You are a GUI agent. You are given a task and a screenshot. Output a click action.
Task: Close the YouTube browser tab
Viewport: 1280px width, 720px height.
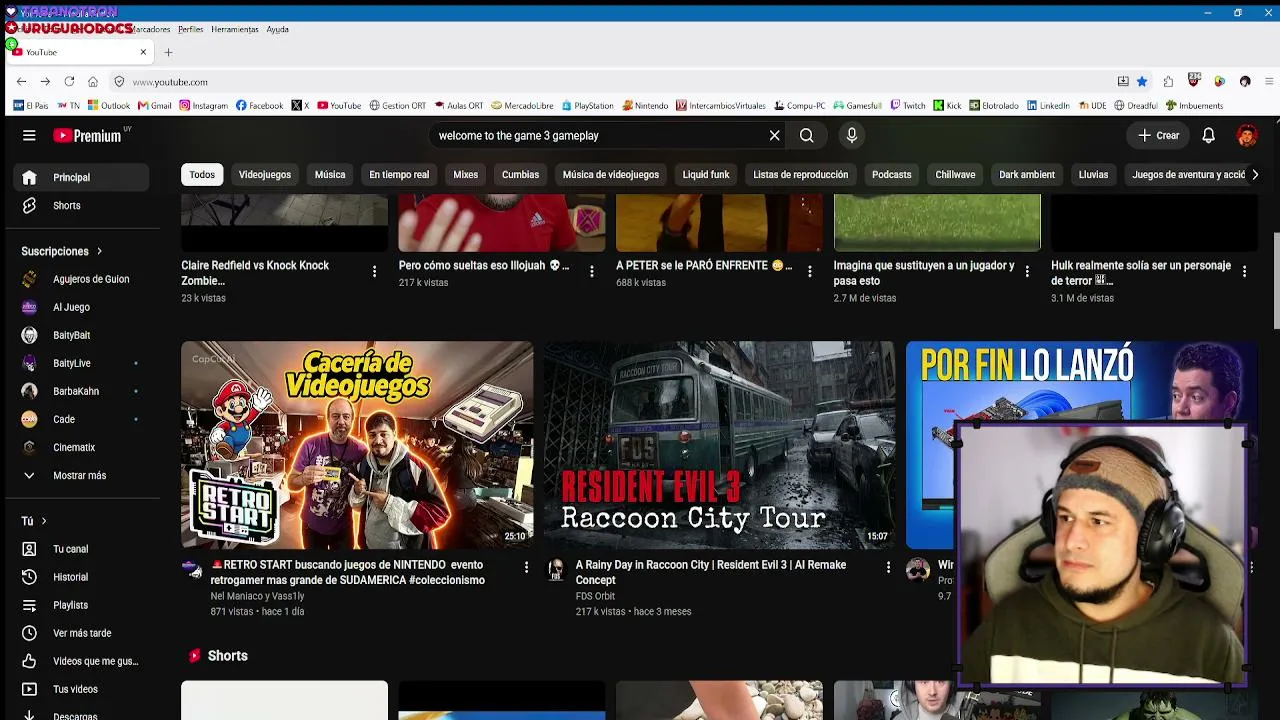coord(143,52)
